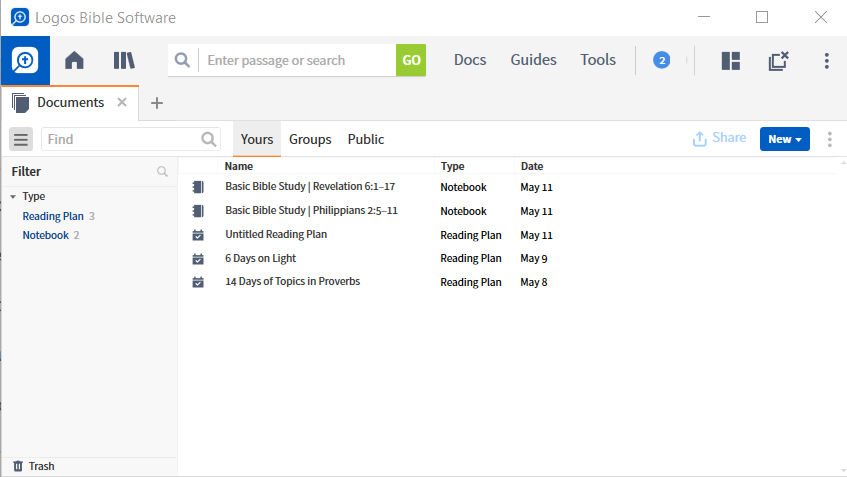Click the Trash bin icon

click(18, 466)
